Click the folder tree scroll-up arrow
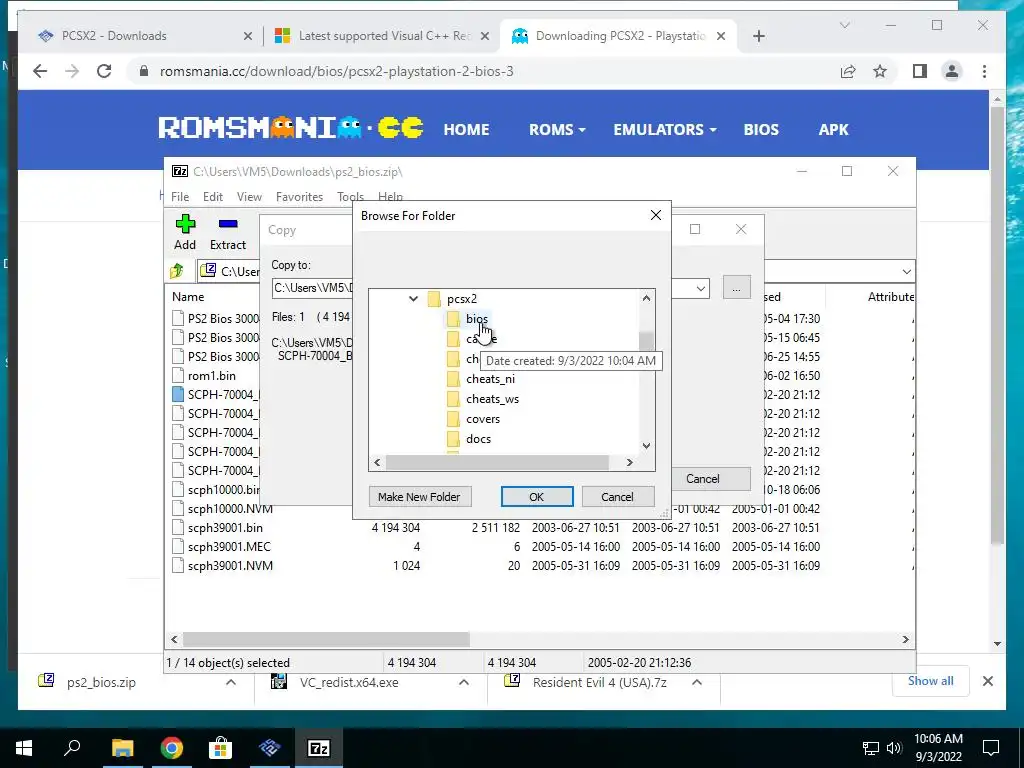This screenshot has height=768, width=1024. tap(646, 298)
